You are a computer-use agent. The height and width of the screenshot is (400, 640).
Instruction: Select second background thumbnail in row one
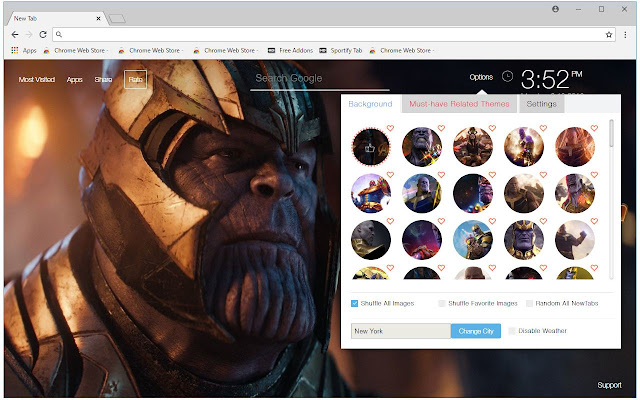coord(422,147)
